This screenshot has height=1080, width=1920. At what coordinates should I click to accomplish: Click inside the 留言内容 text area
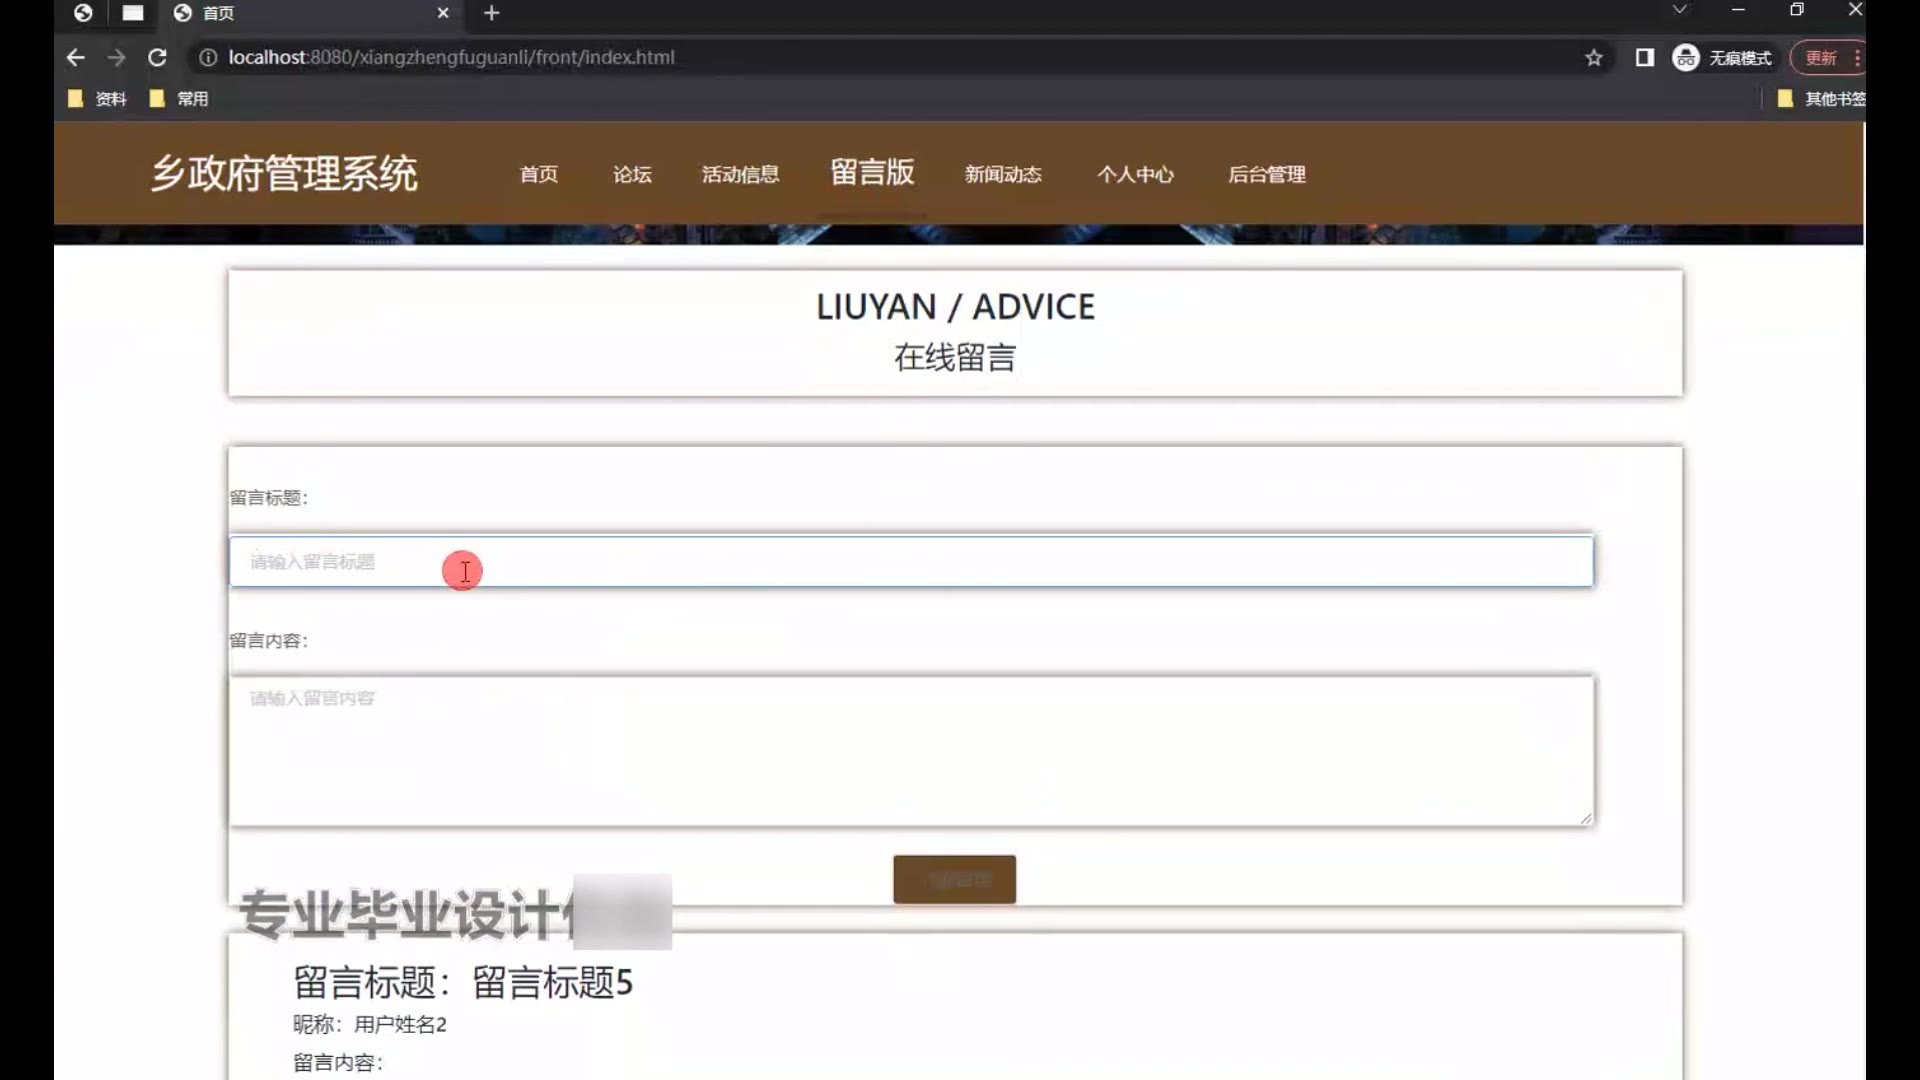coord(910,751)
